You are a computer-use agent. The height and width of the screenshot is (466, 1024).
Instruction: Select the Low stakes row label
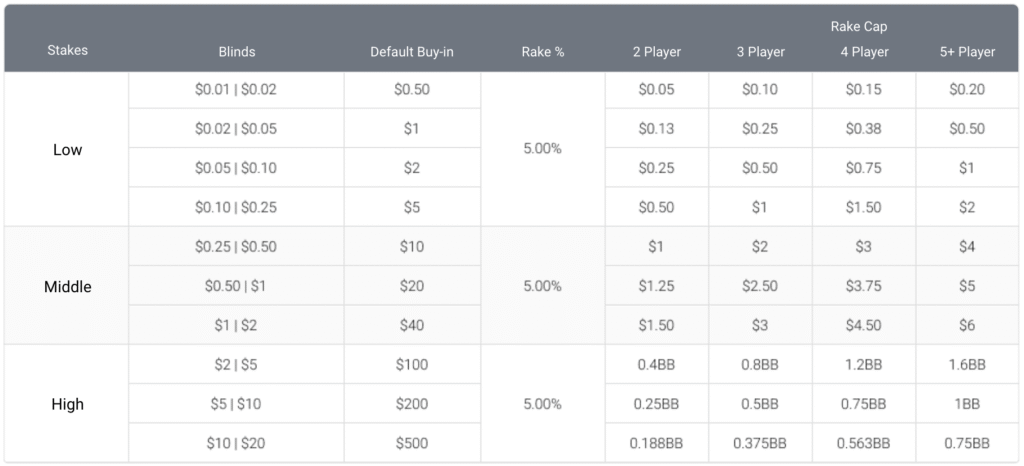tap(67, 150)
